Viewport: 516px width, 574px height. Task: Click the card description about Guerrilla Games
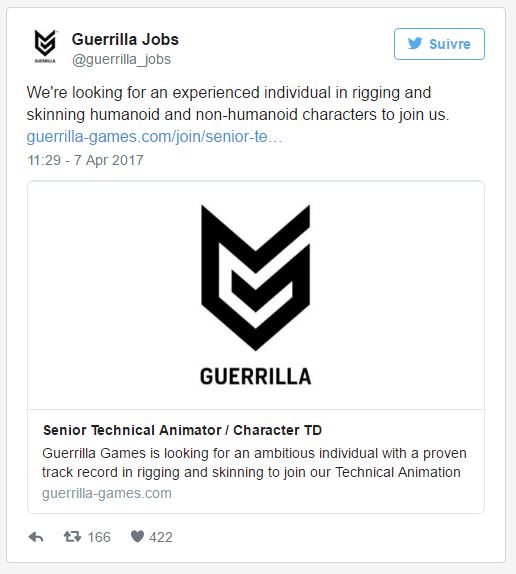254,463
